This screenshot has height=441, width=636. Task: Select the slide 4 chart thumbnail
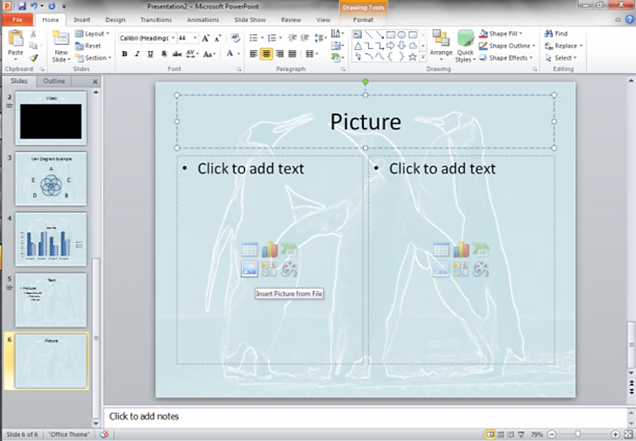tap(50, 238)
